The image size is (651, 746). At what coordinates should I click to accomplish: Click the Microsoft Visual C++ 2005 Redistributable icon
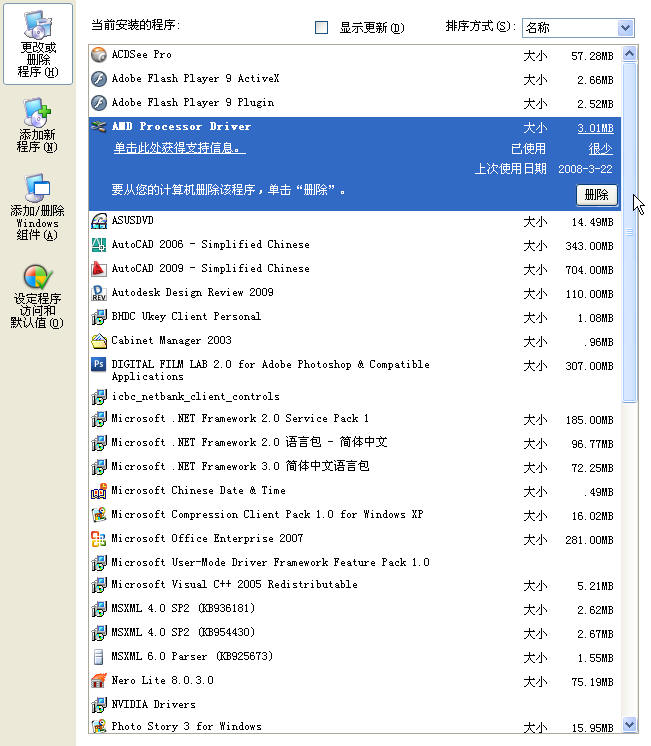(x=99, y=585)
